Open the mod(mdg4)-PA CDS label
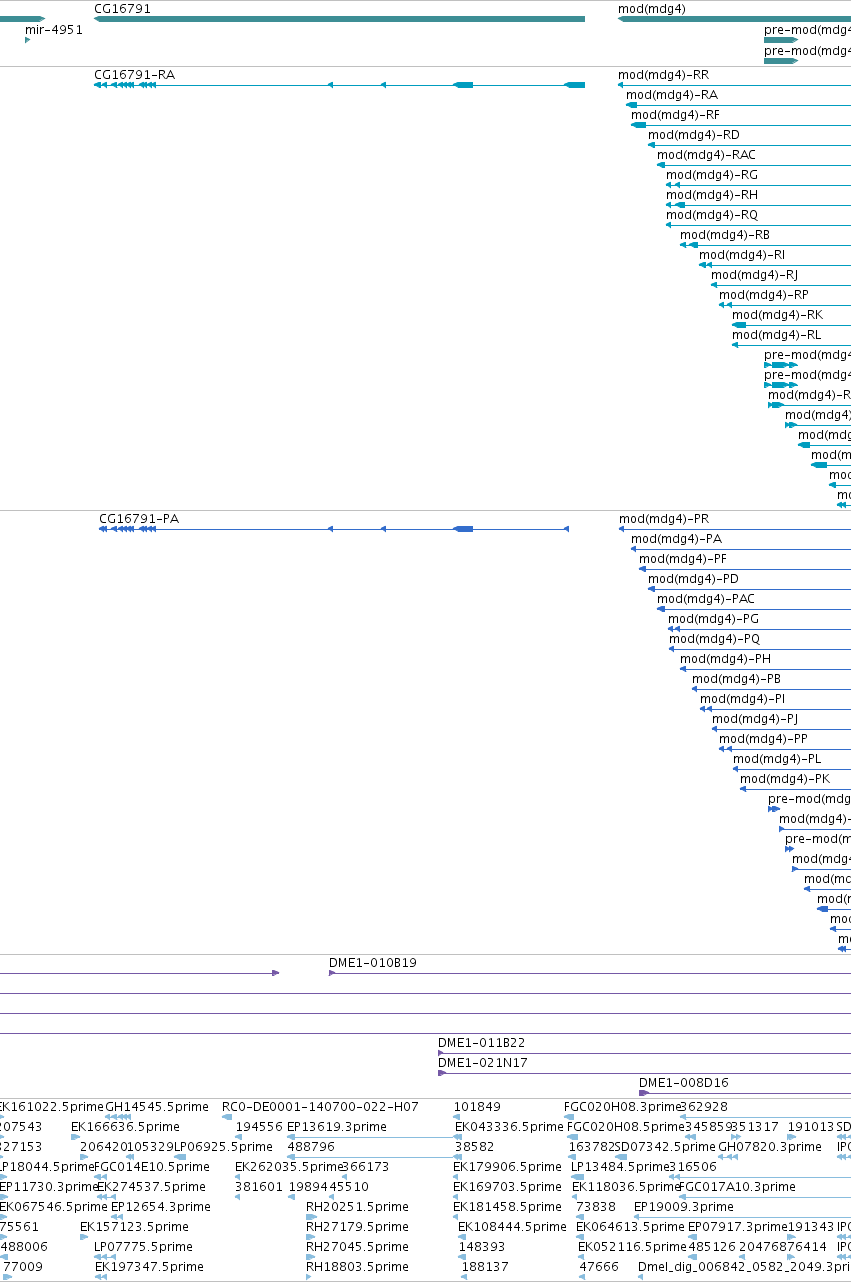Image resolution: width=851 pixels, height=1282 pixels. click(676, 539)
